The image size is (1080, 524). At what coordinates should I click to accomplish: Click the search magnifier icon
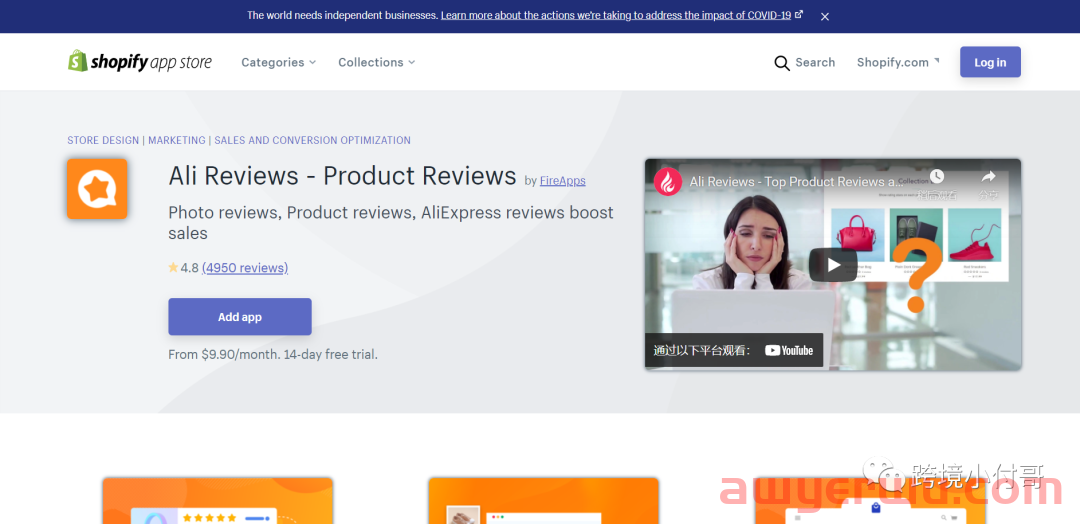tap(782, 63)
